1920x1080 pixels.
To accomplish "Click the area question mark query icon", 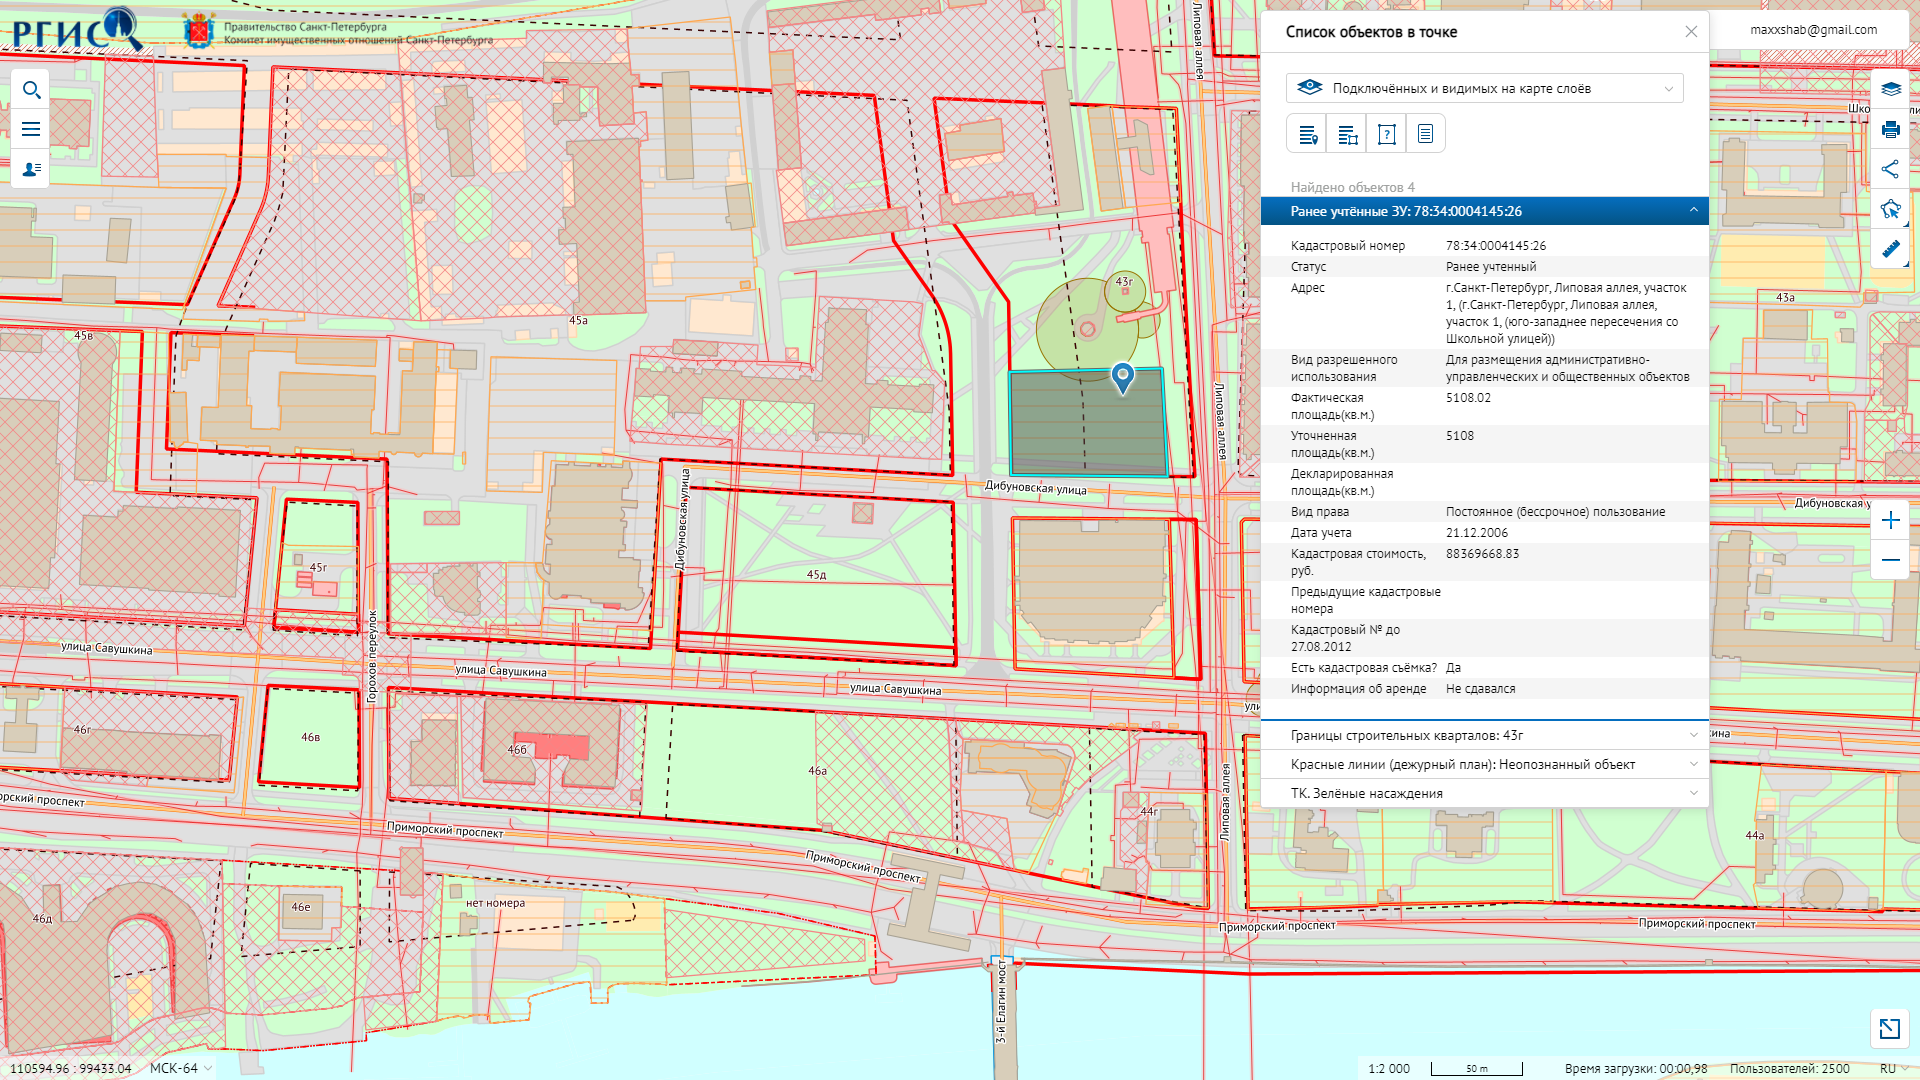I will [1386, 134].
